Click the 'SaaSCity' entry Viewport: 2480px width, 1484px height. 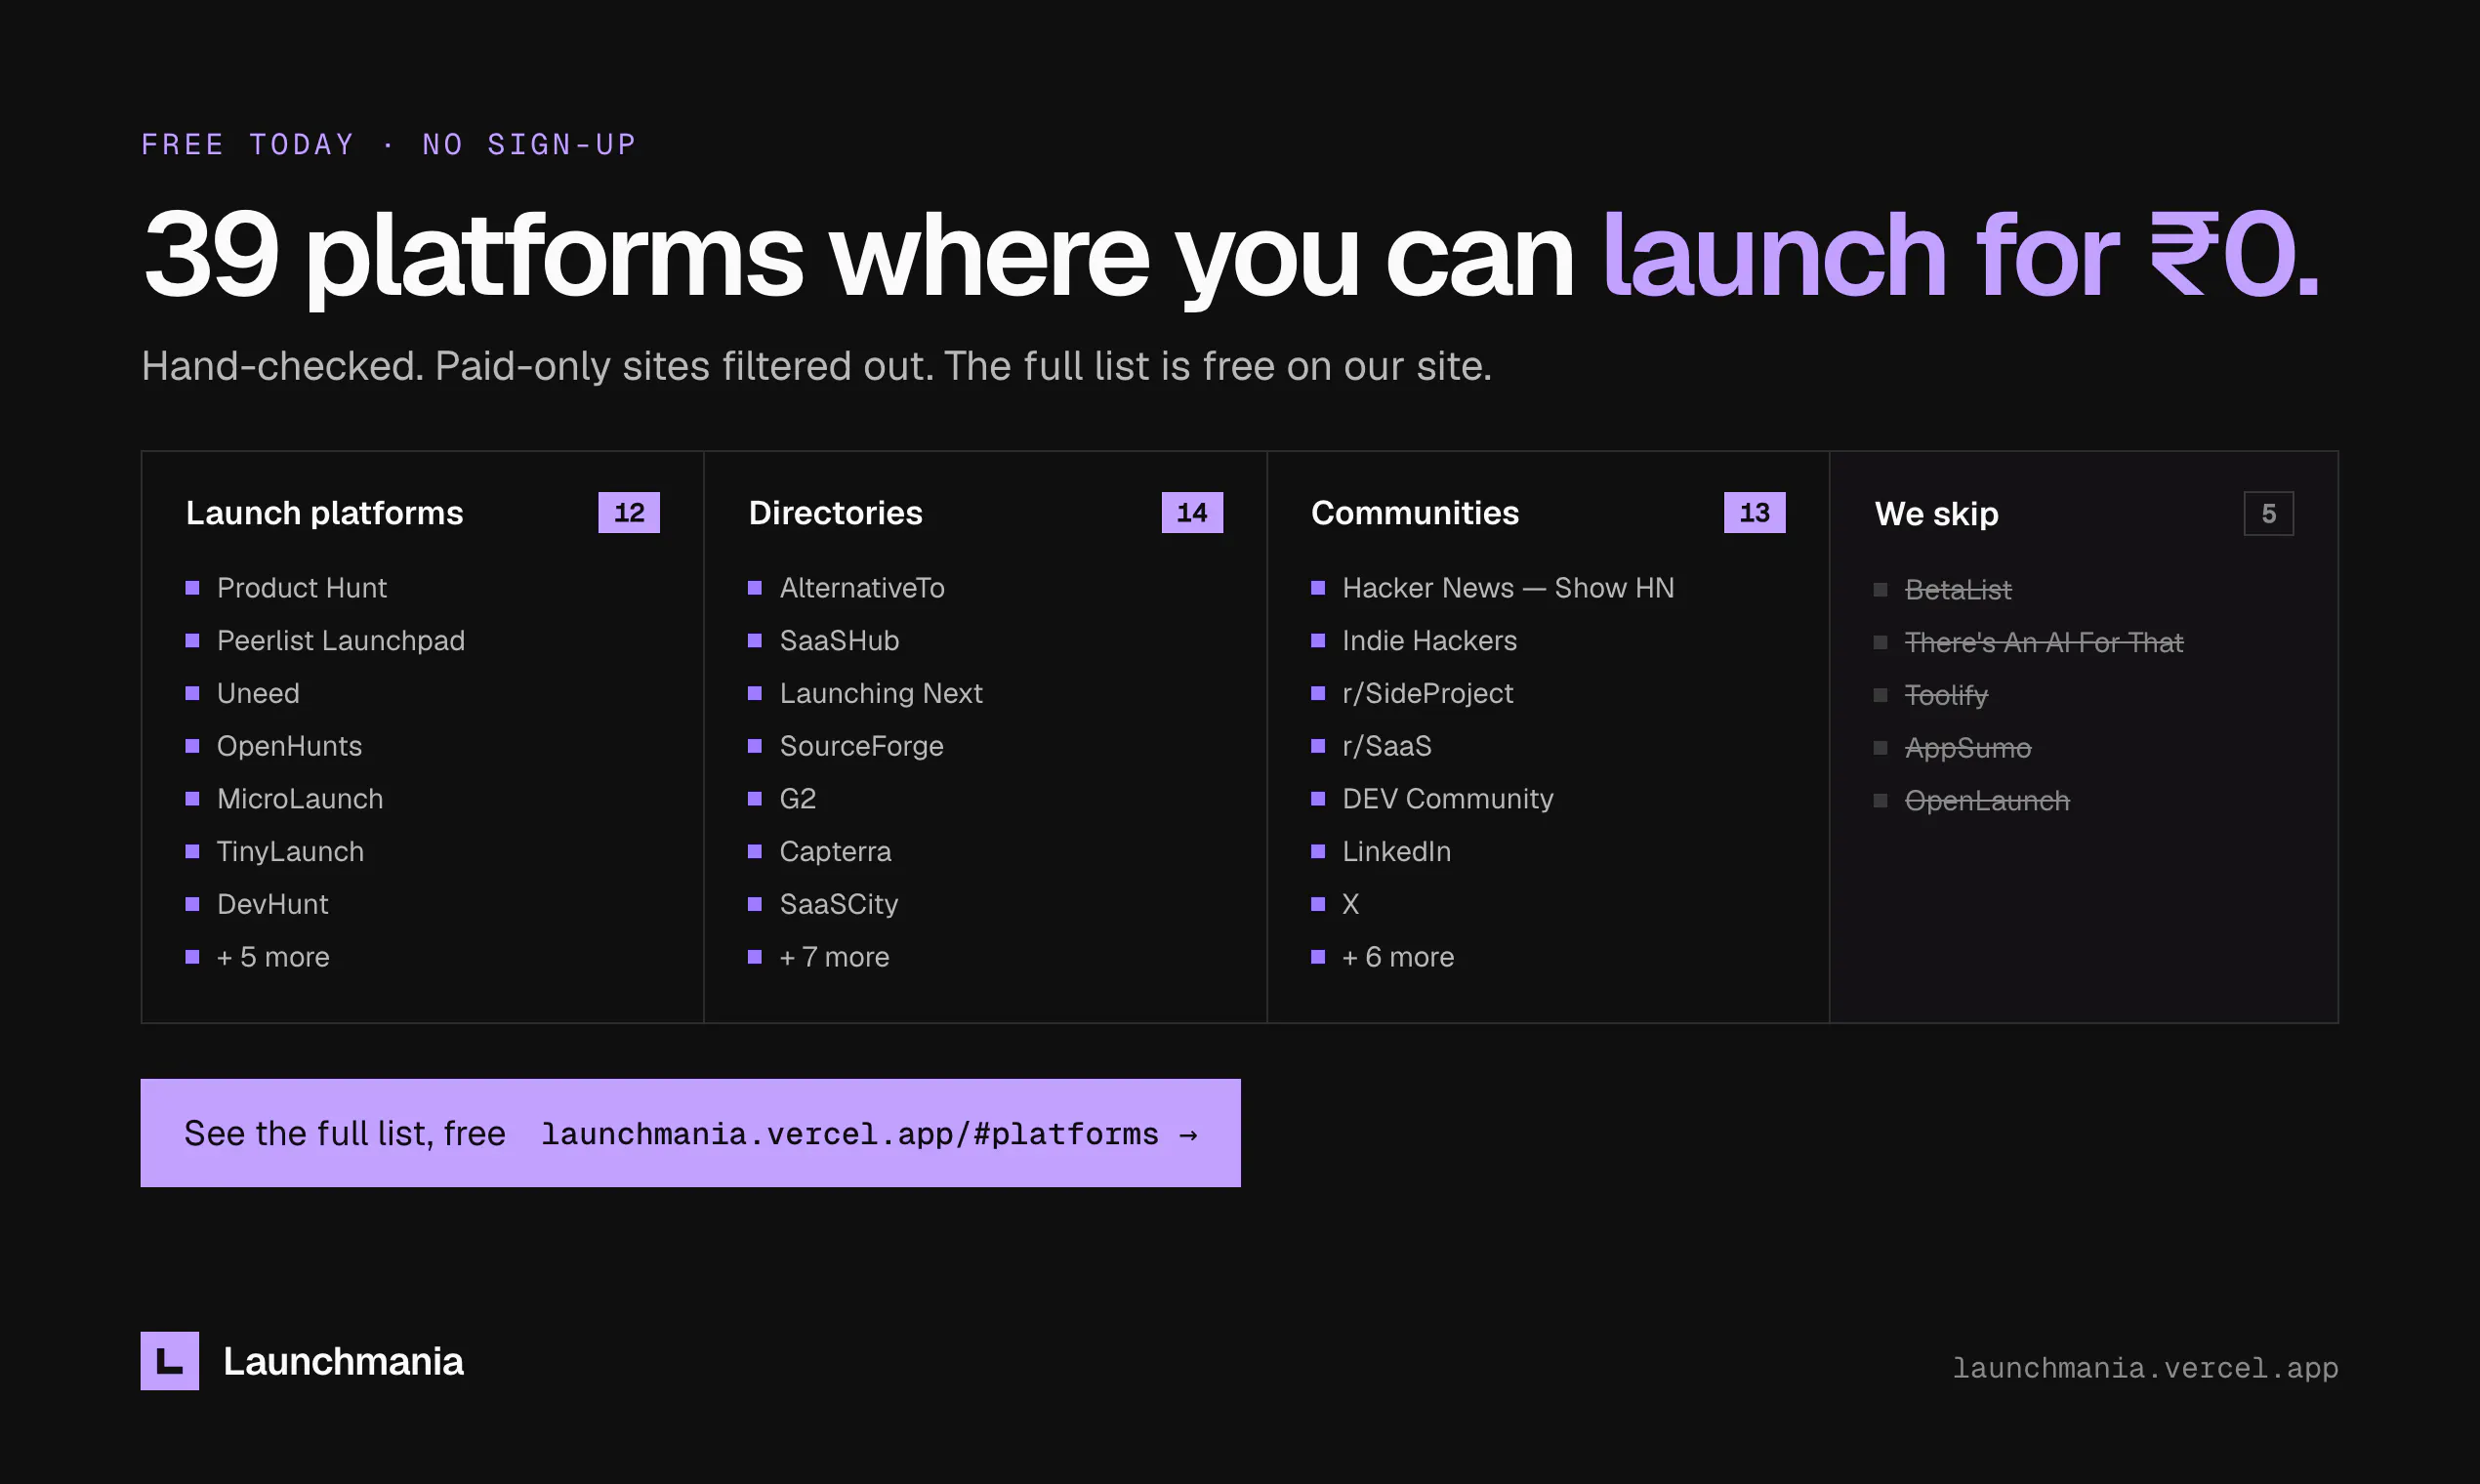tap(838, 904)
